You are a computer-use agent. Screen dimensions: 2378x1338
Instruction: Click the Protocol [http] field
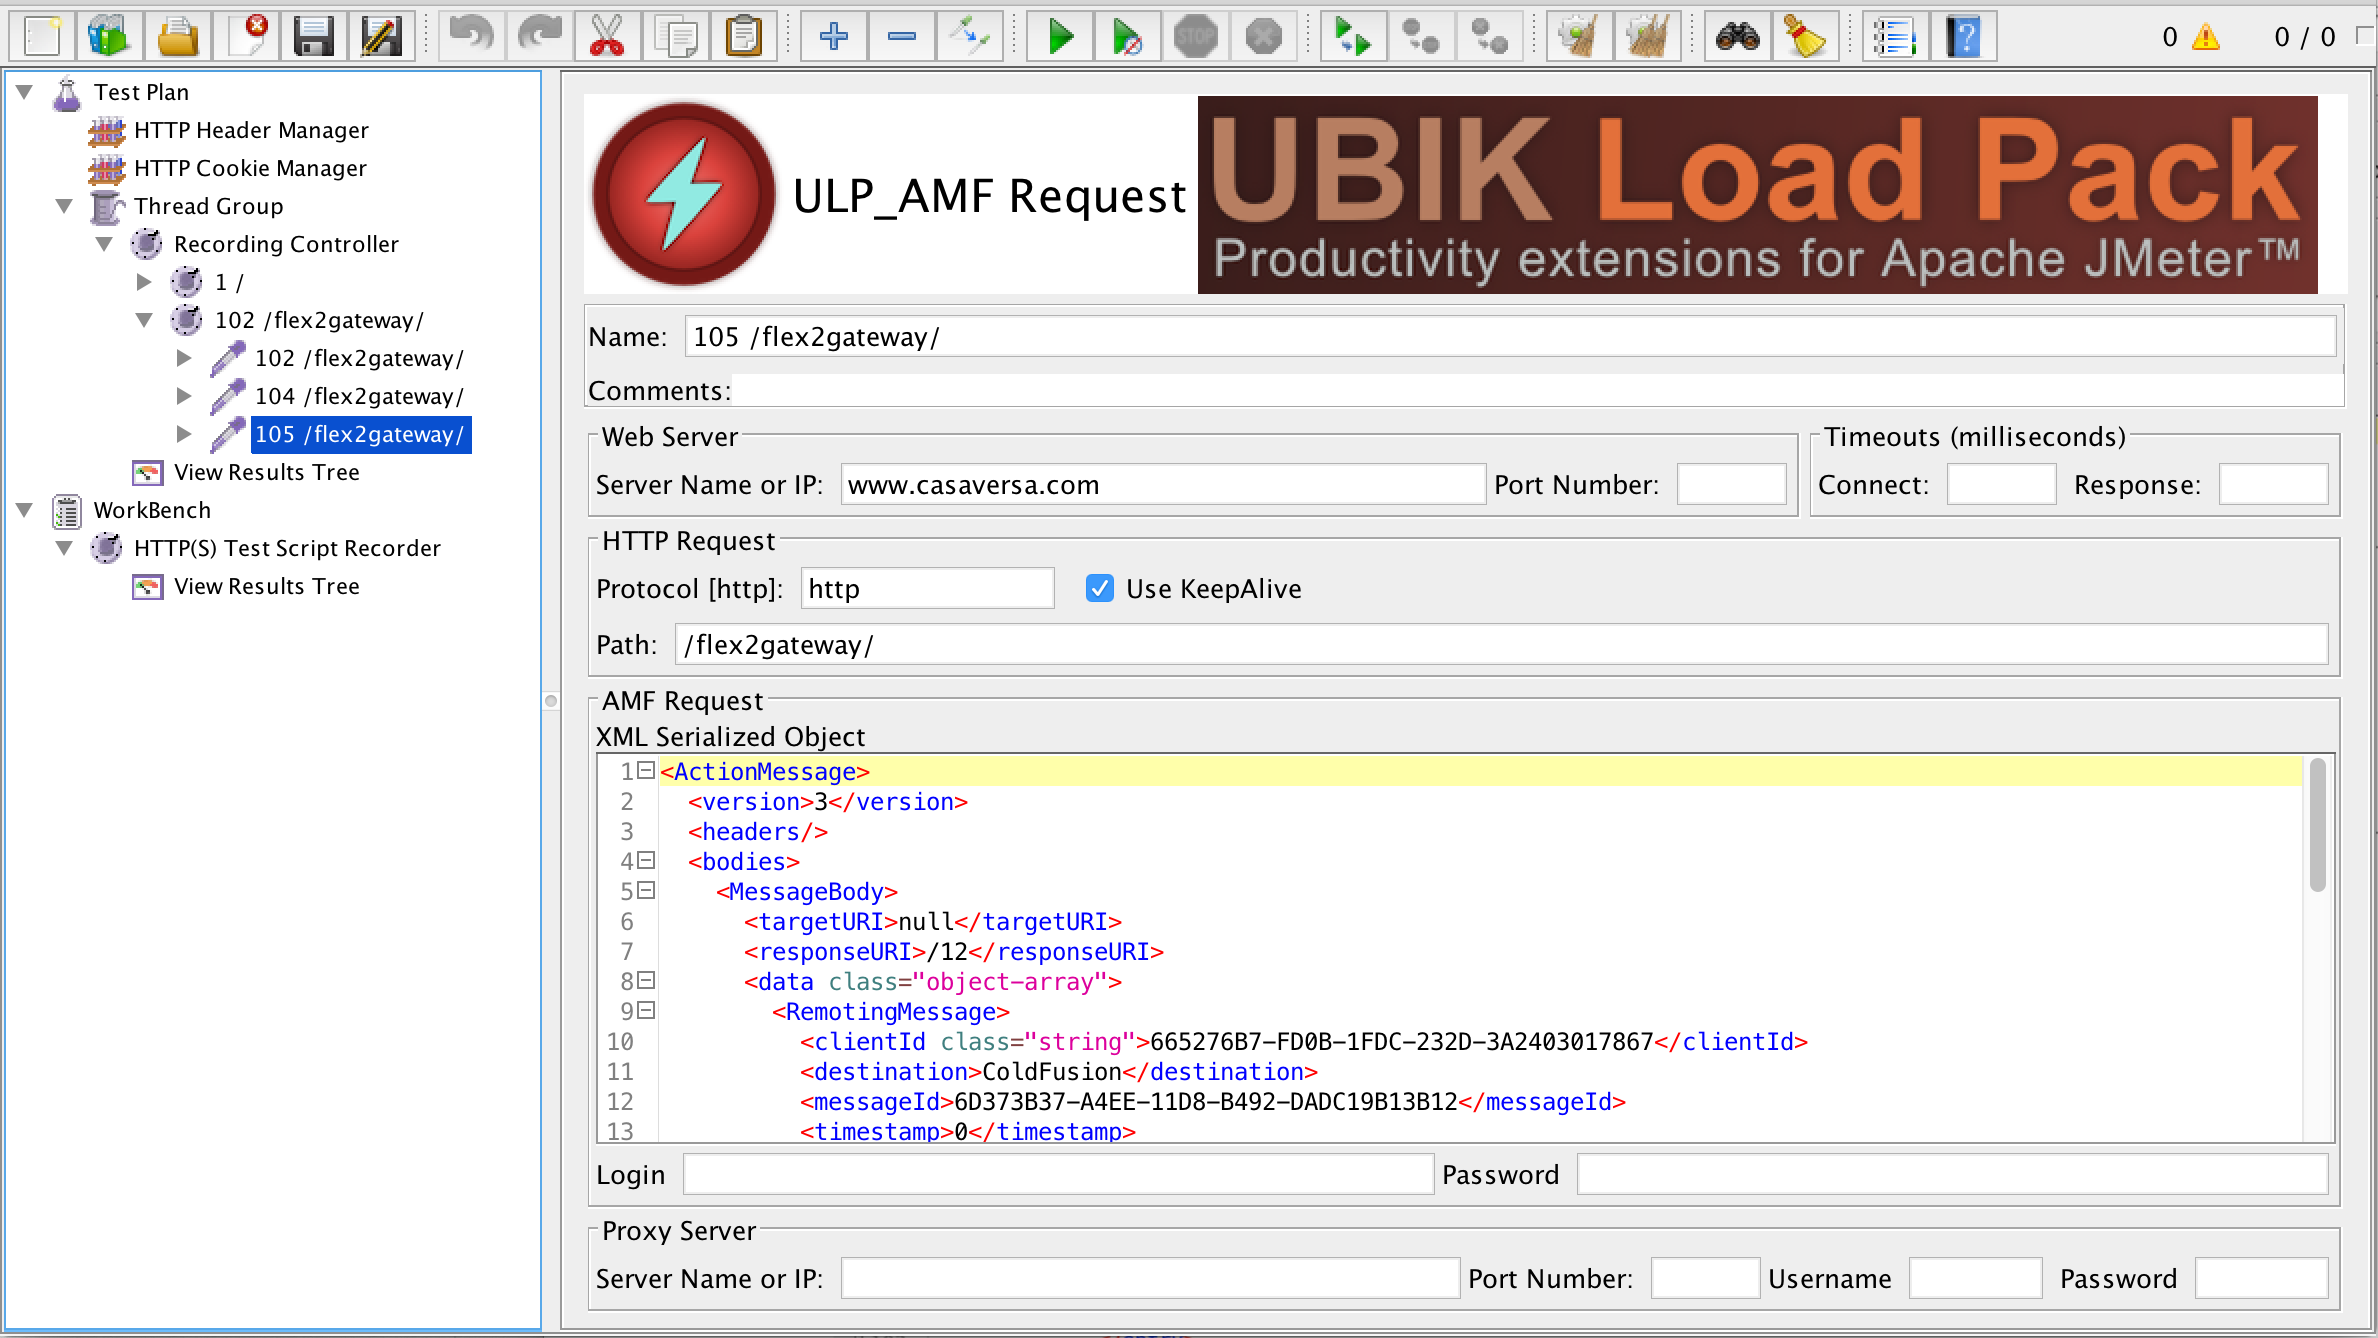point(928,589)
